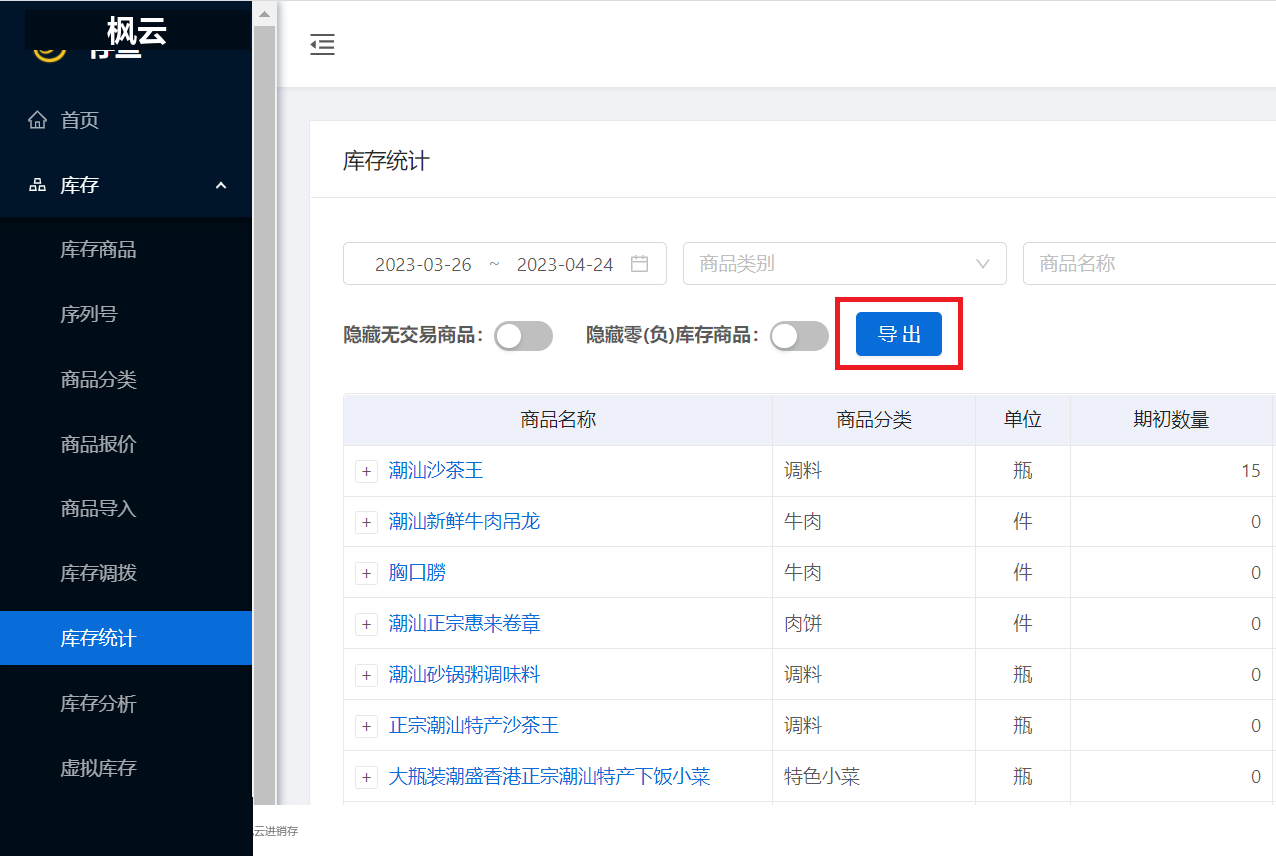Click the end date 2023-04-24

pyautogui.click(x=565, y=265)
